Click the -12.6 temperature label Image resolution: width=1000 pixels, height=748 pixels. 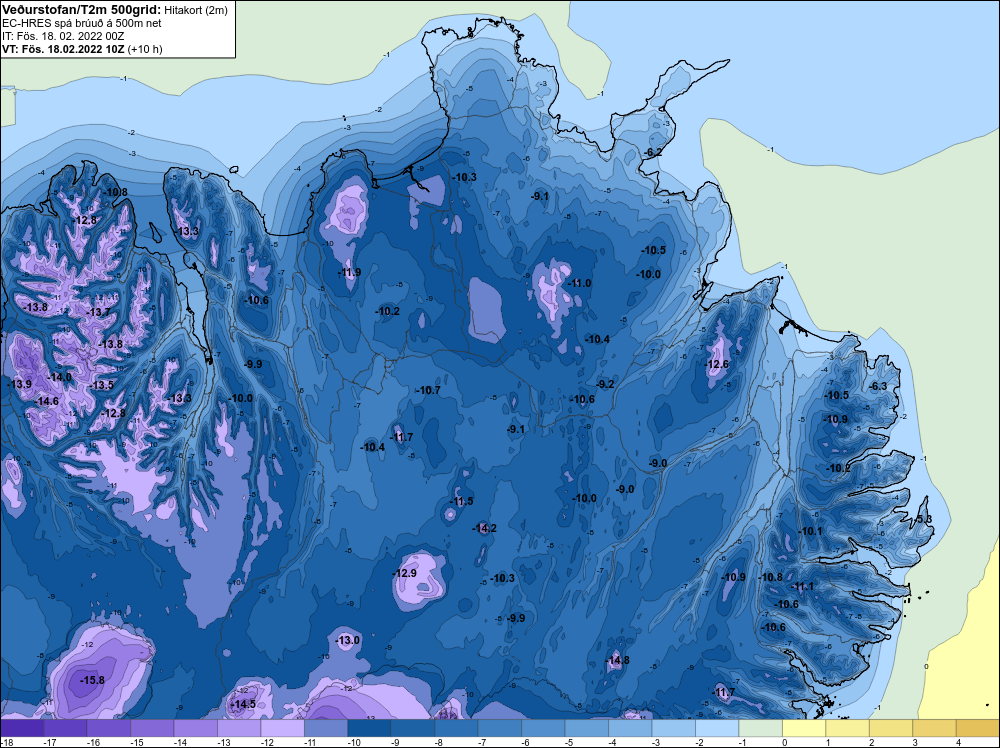tap(717, 365)
